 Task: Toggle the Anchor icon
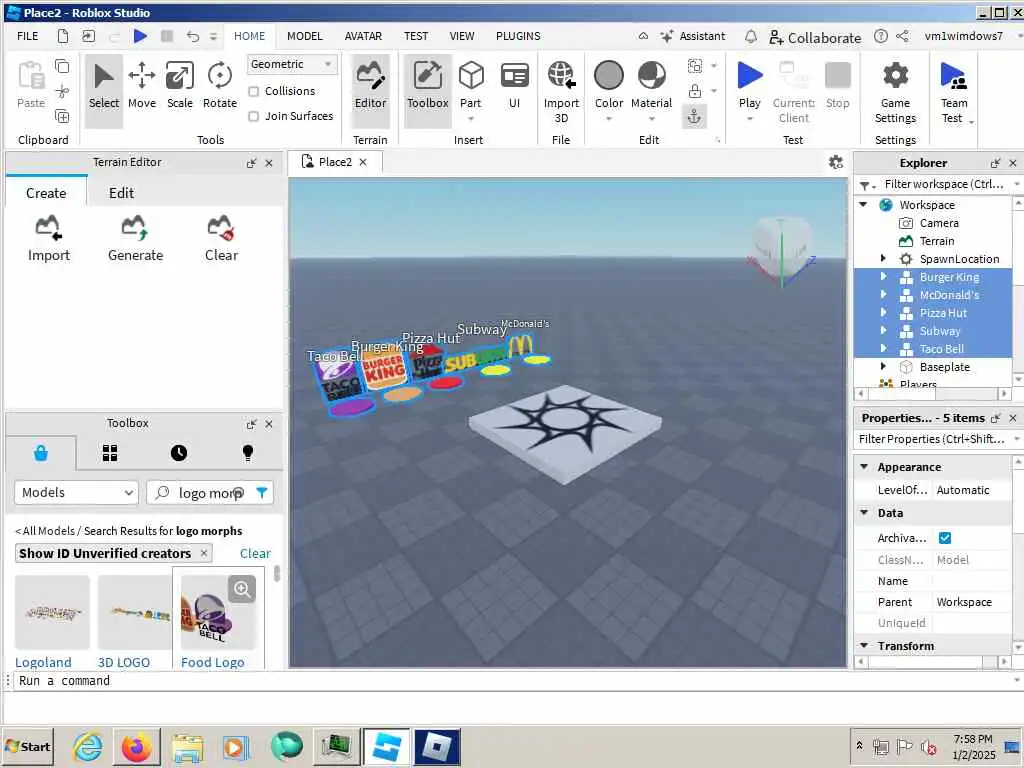point(694,117)
